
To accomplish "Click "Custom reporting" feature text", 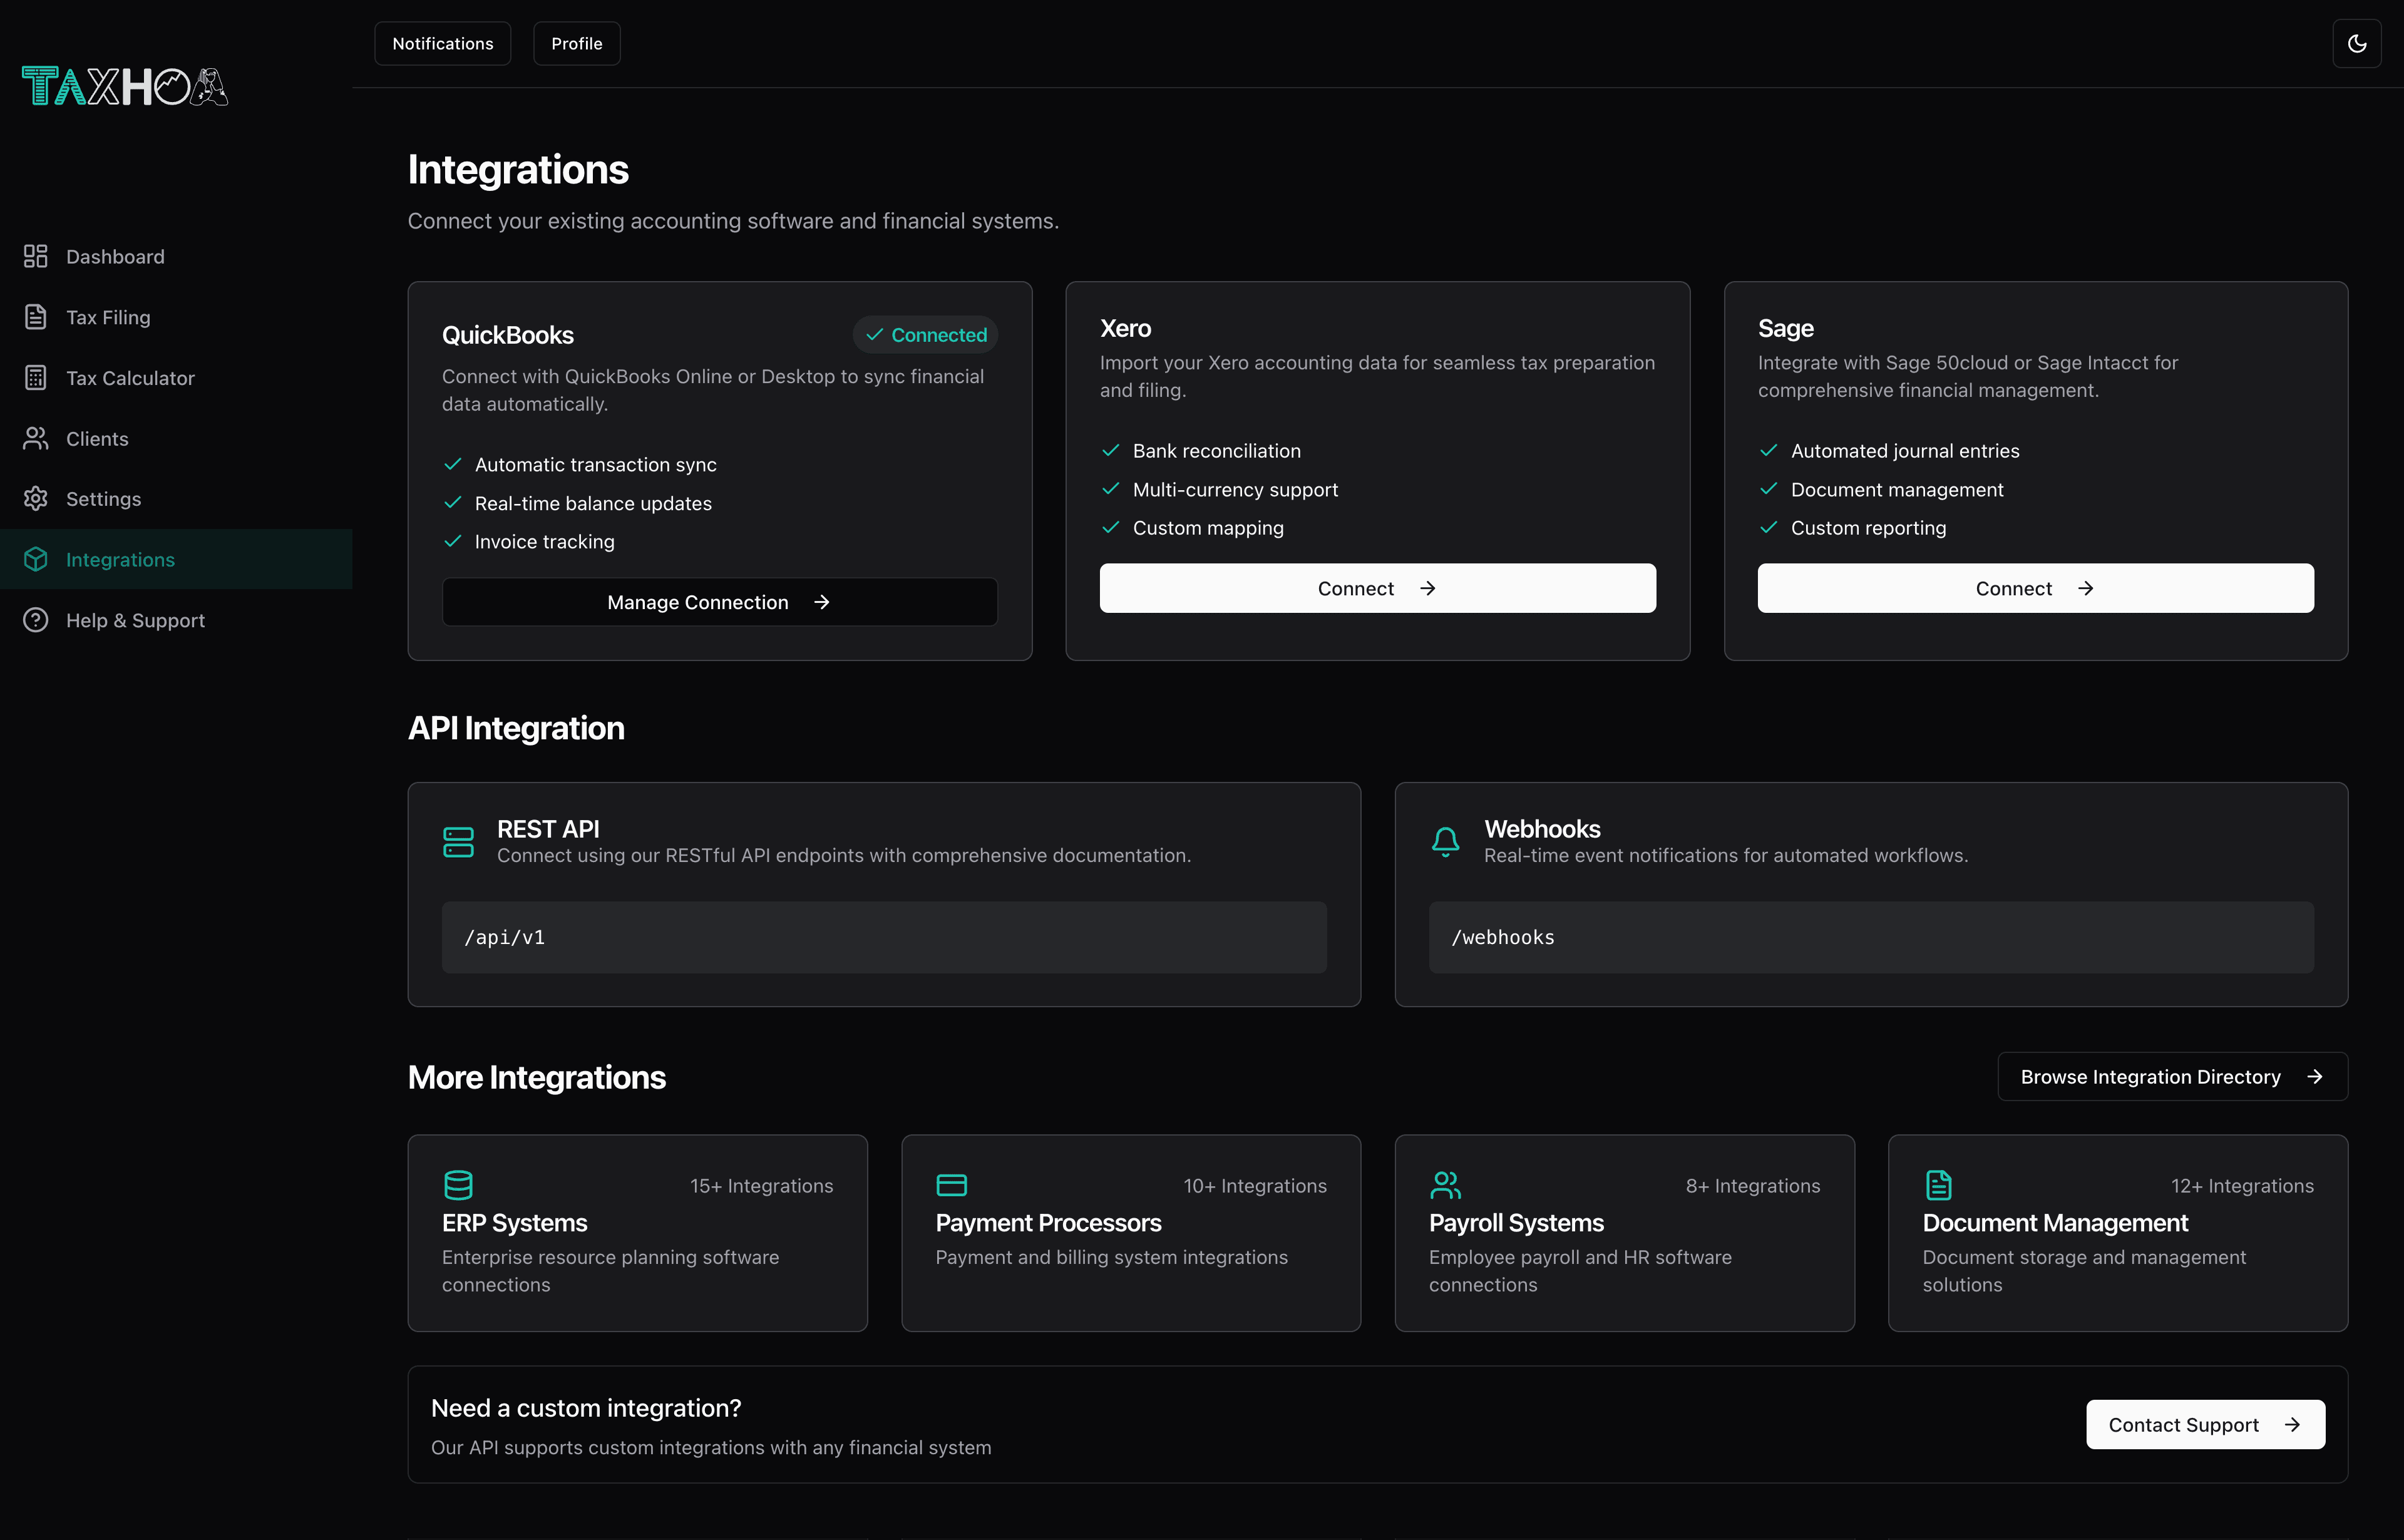I will pyautogui.click(x=1868, y=527).
